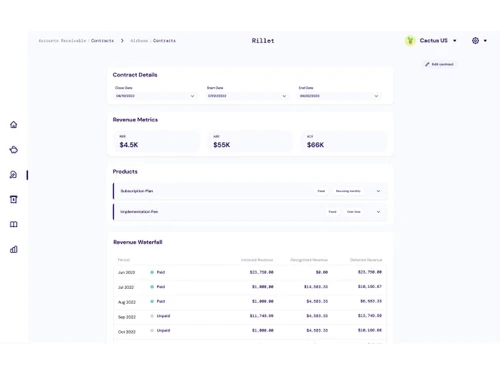The image size is (500, 375).
Task: Click the Recurring monthly tag on Subscription Plan
Action: (x=348, y=191)
